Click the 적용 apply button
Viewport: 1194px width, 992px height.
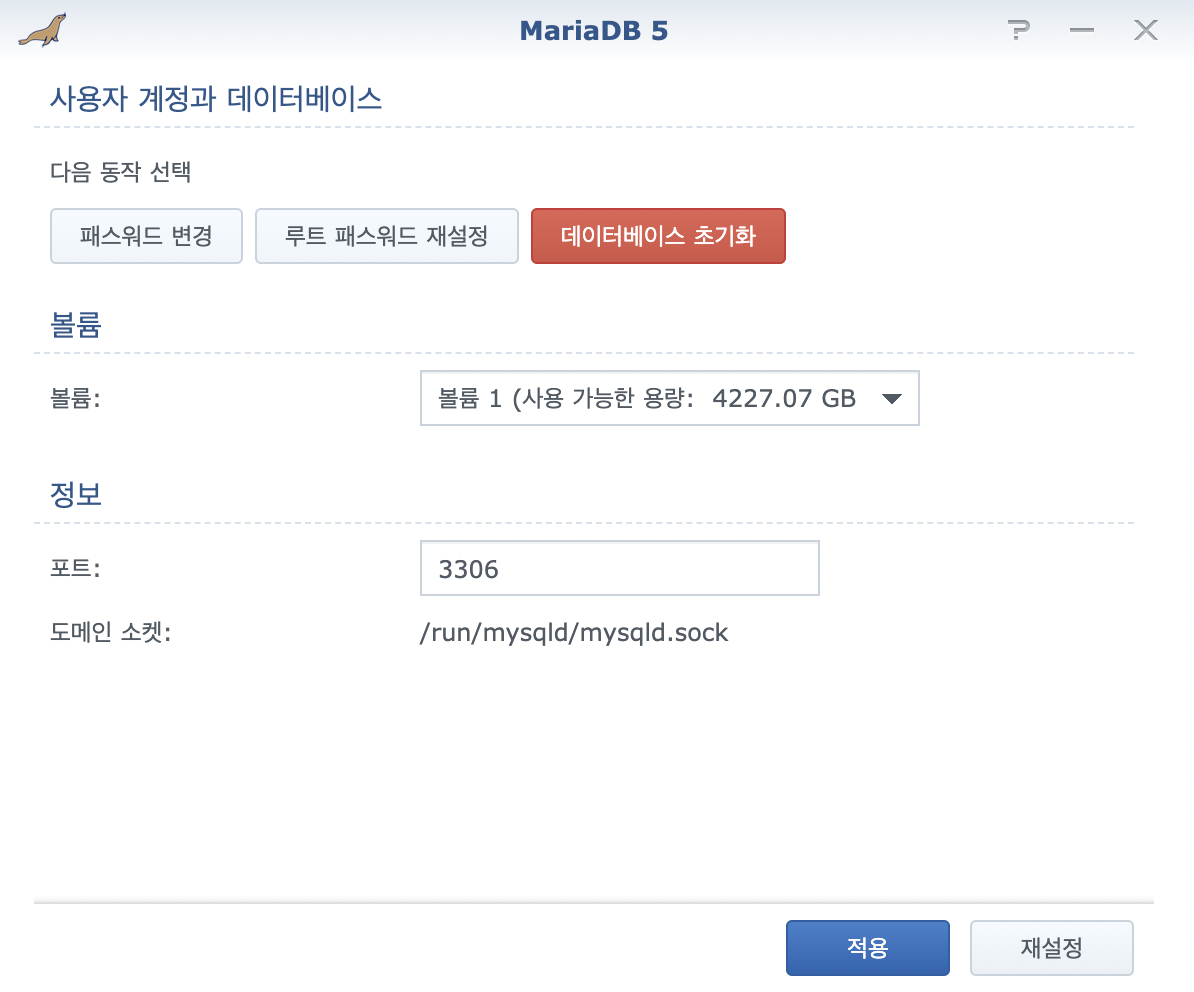tap(867, 948)
